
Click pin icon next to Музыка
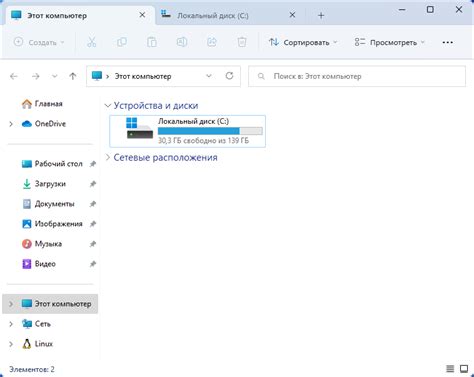click(x=93, y=244)
